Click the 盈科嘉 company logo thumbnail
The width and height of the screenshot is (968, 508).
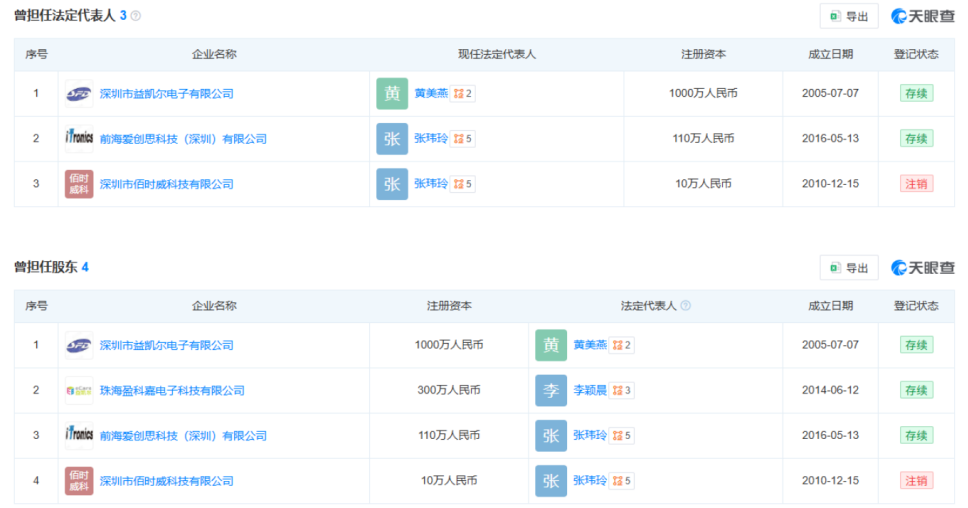click(79, 390)
